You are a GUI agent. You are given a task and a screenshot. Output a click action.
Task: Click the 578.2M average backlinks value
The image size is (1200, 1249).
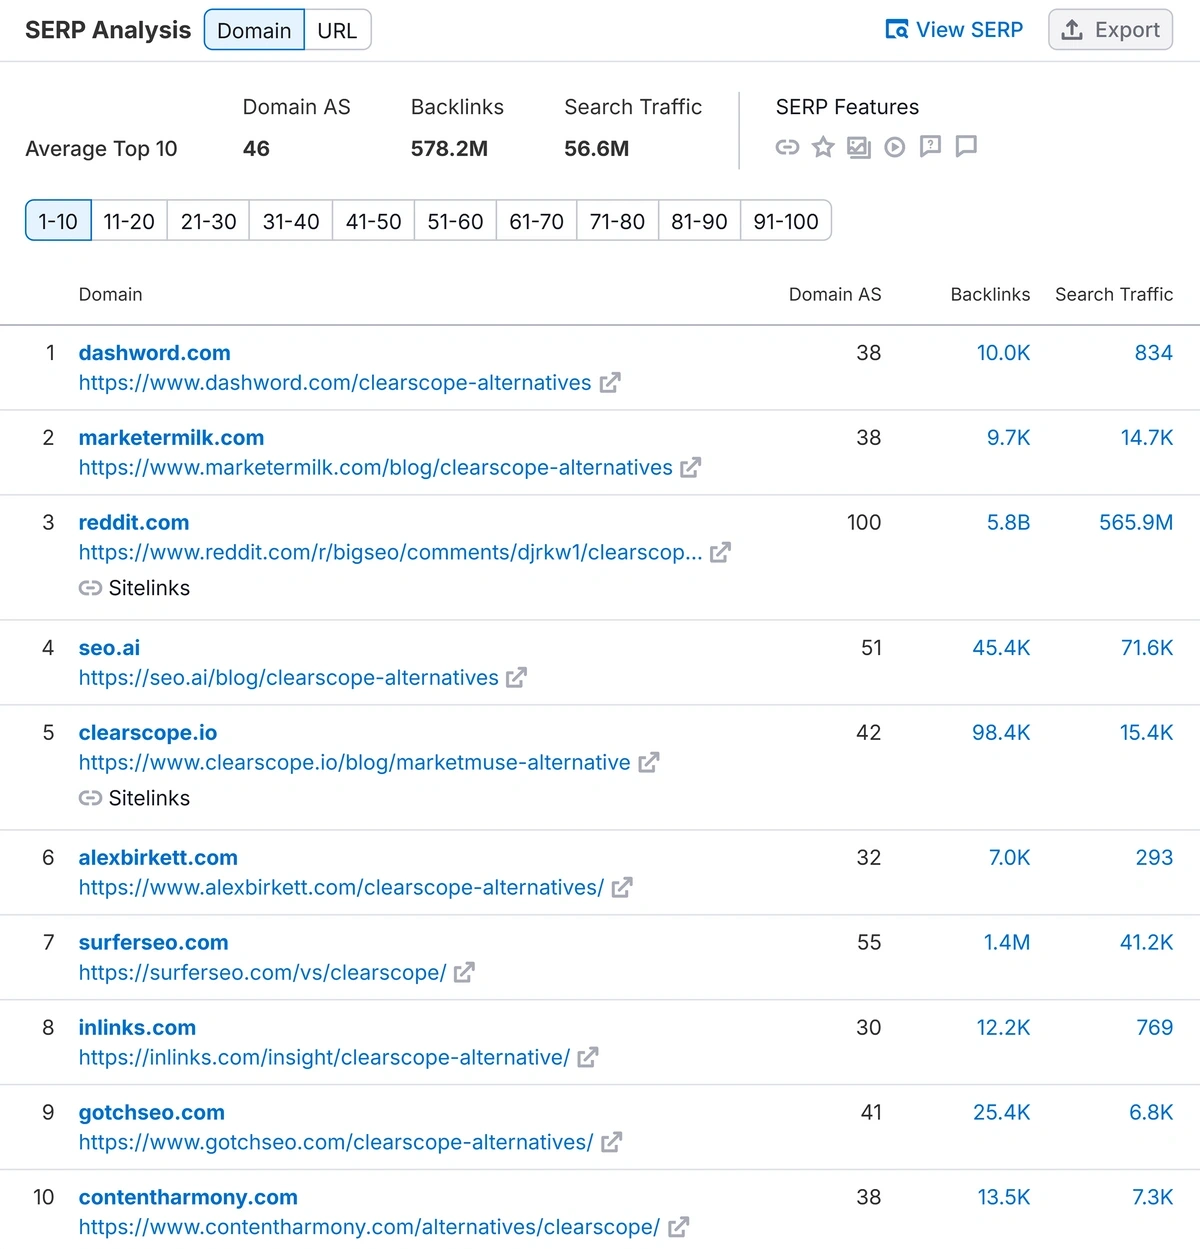tap(449, 149)
